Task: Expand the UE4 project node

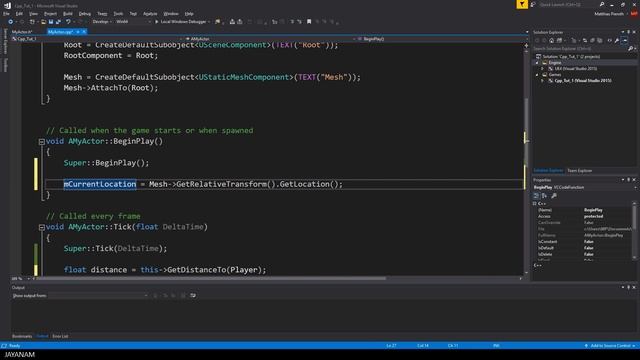Action: [x=542, y=69]
